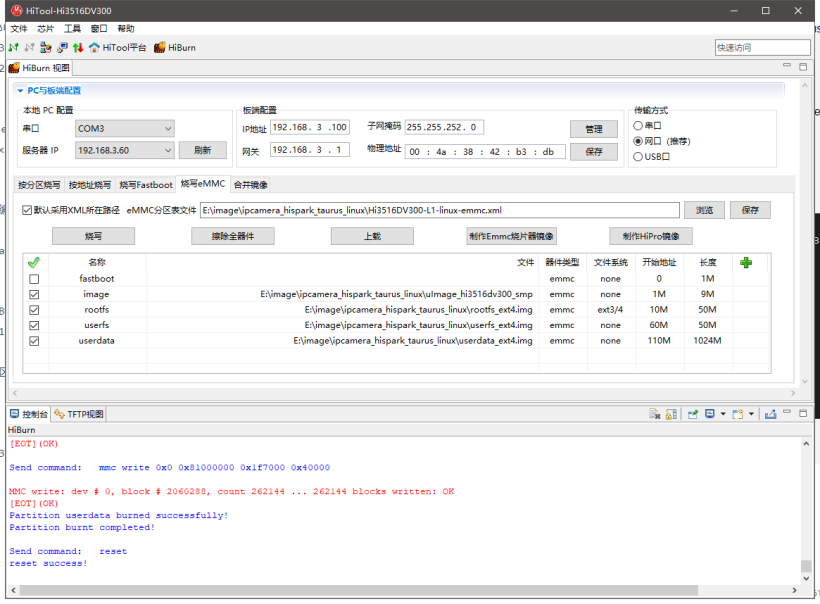Click the green plus add-partition icon

(746, 263)
